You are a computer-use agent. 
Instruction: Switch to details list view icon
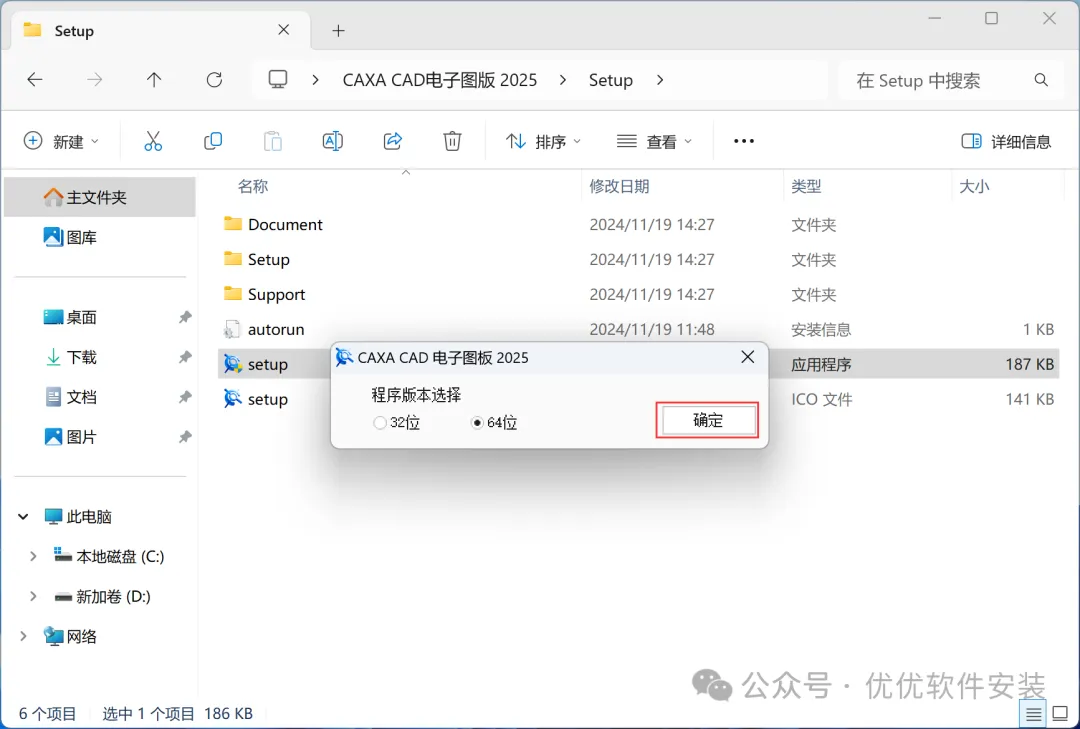tap(1033, 715)
